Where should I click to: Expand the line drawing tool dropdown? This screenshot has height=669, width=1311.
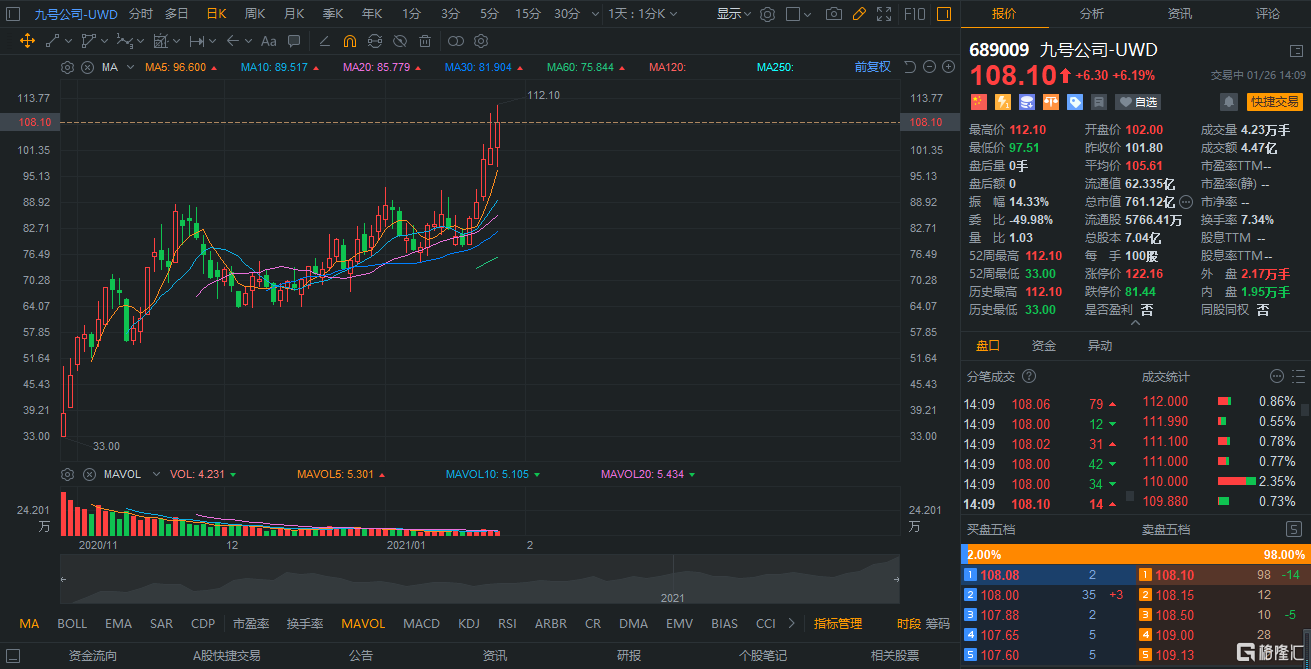68,41
